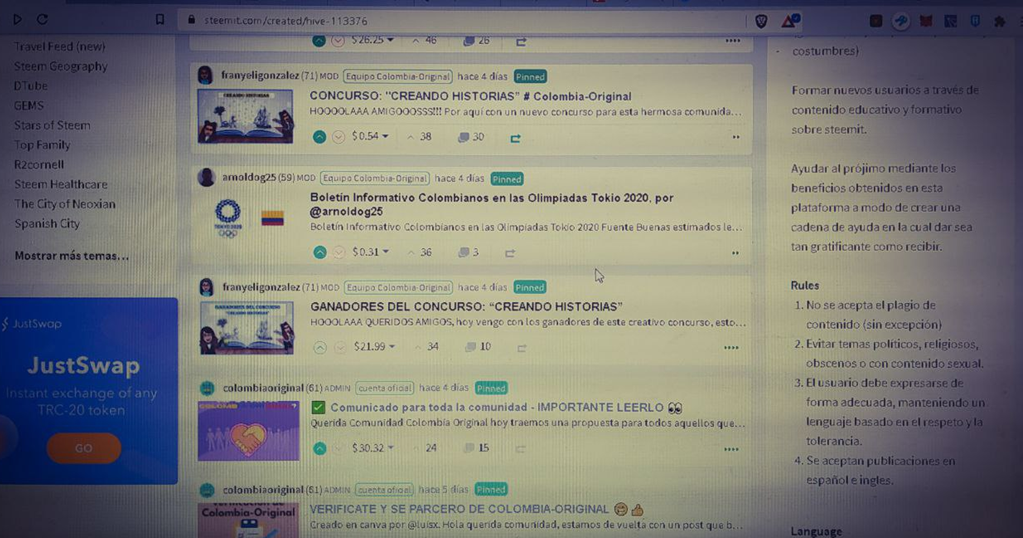Viewport: 1023px width, 538px height.
Task: Open Steem Healthcare community
Action: tap(61, 184)
